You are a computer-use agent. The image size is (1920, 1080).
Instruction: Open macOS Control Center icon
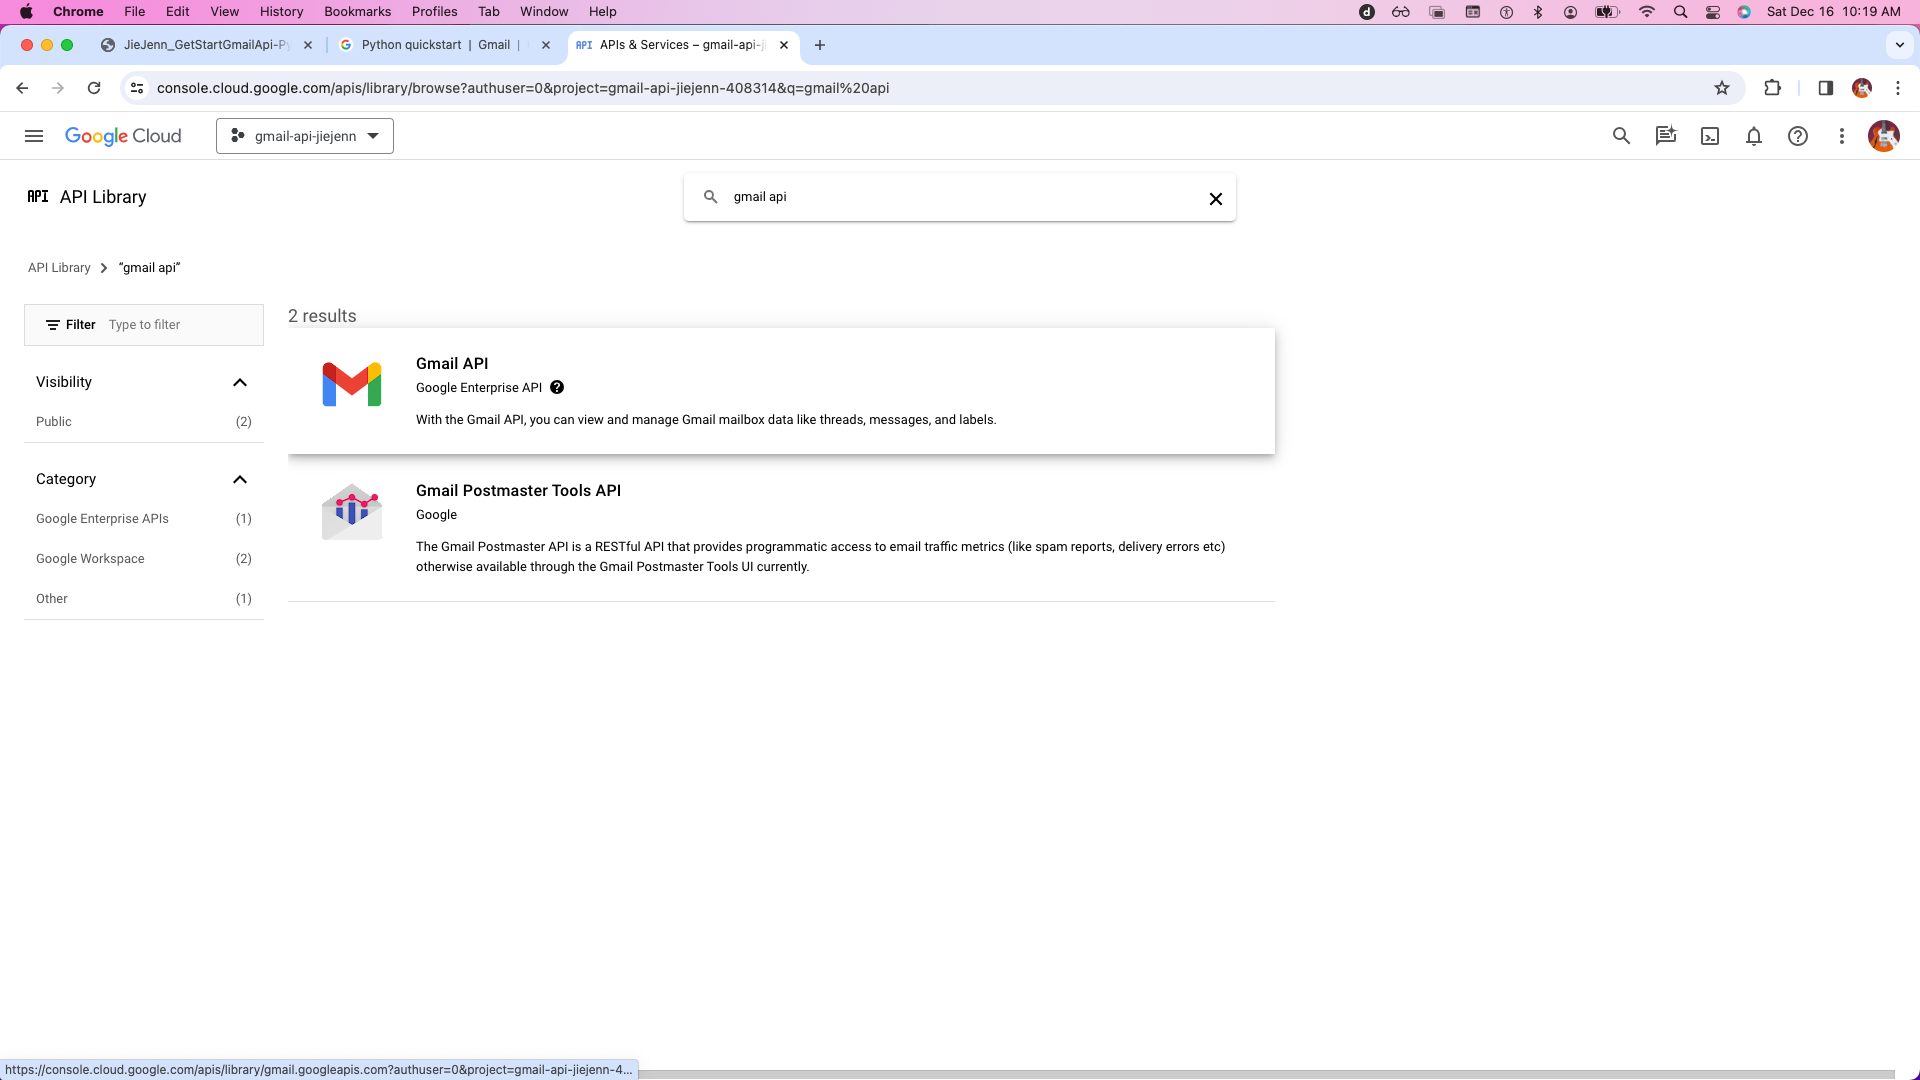tap(1713, 12)
